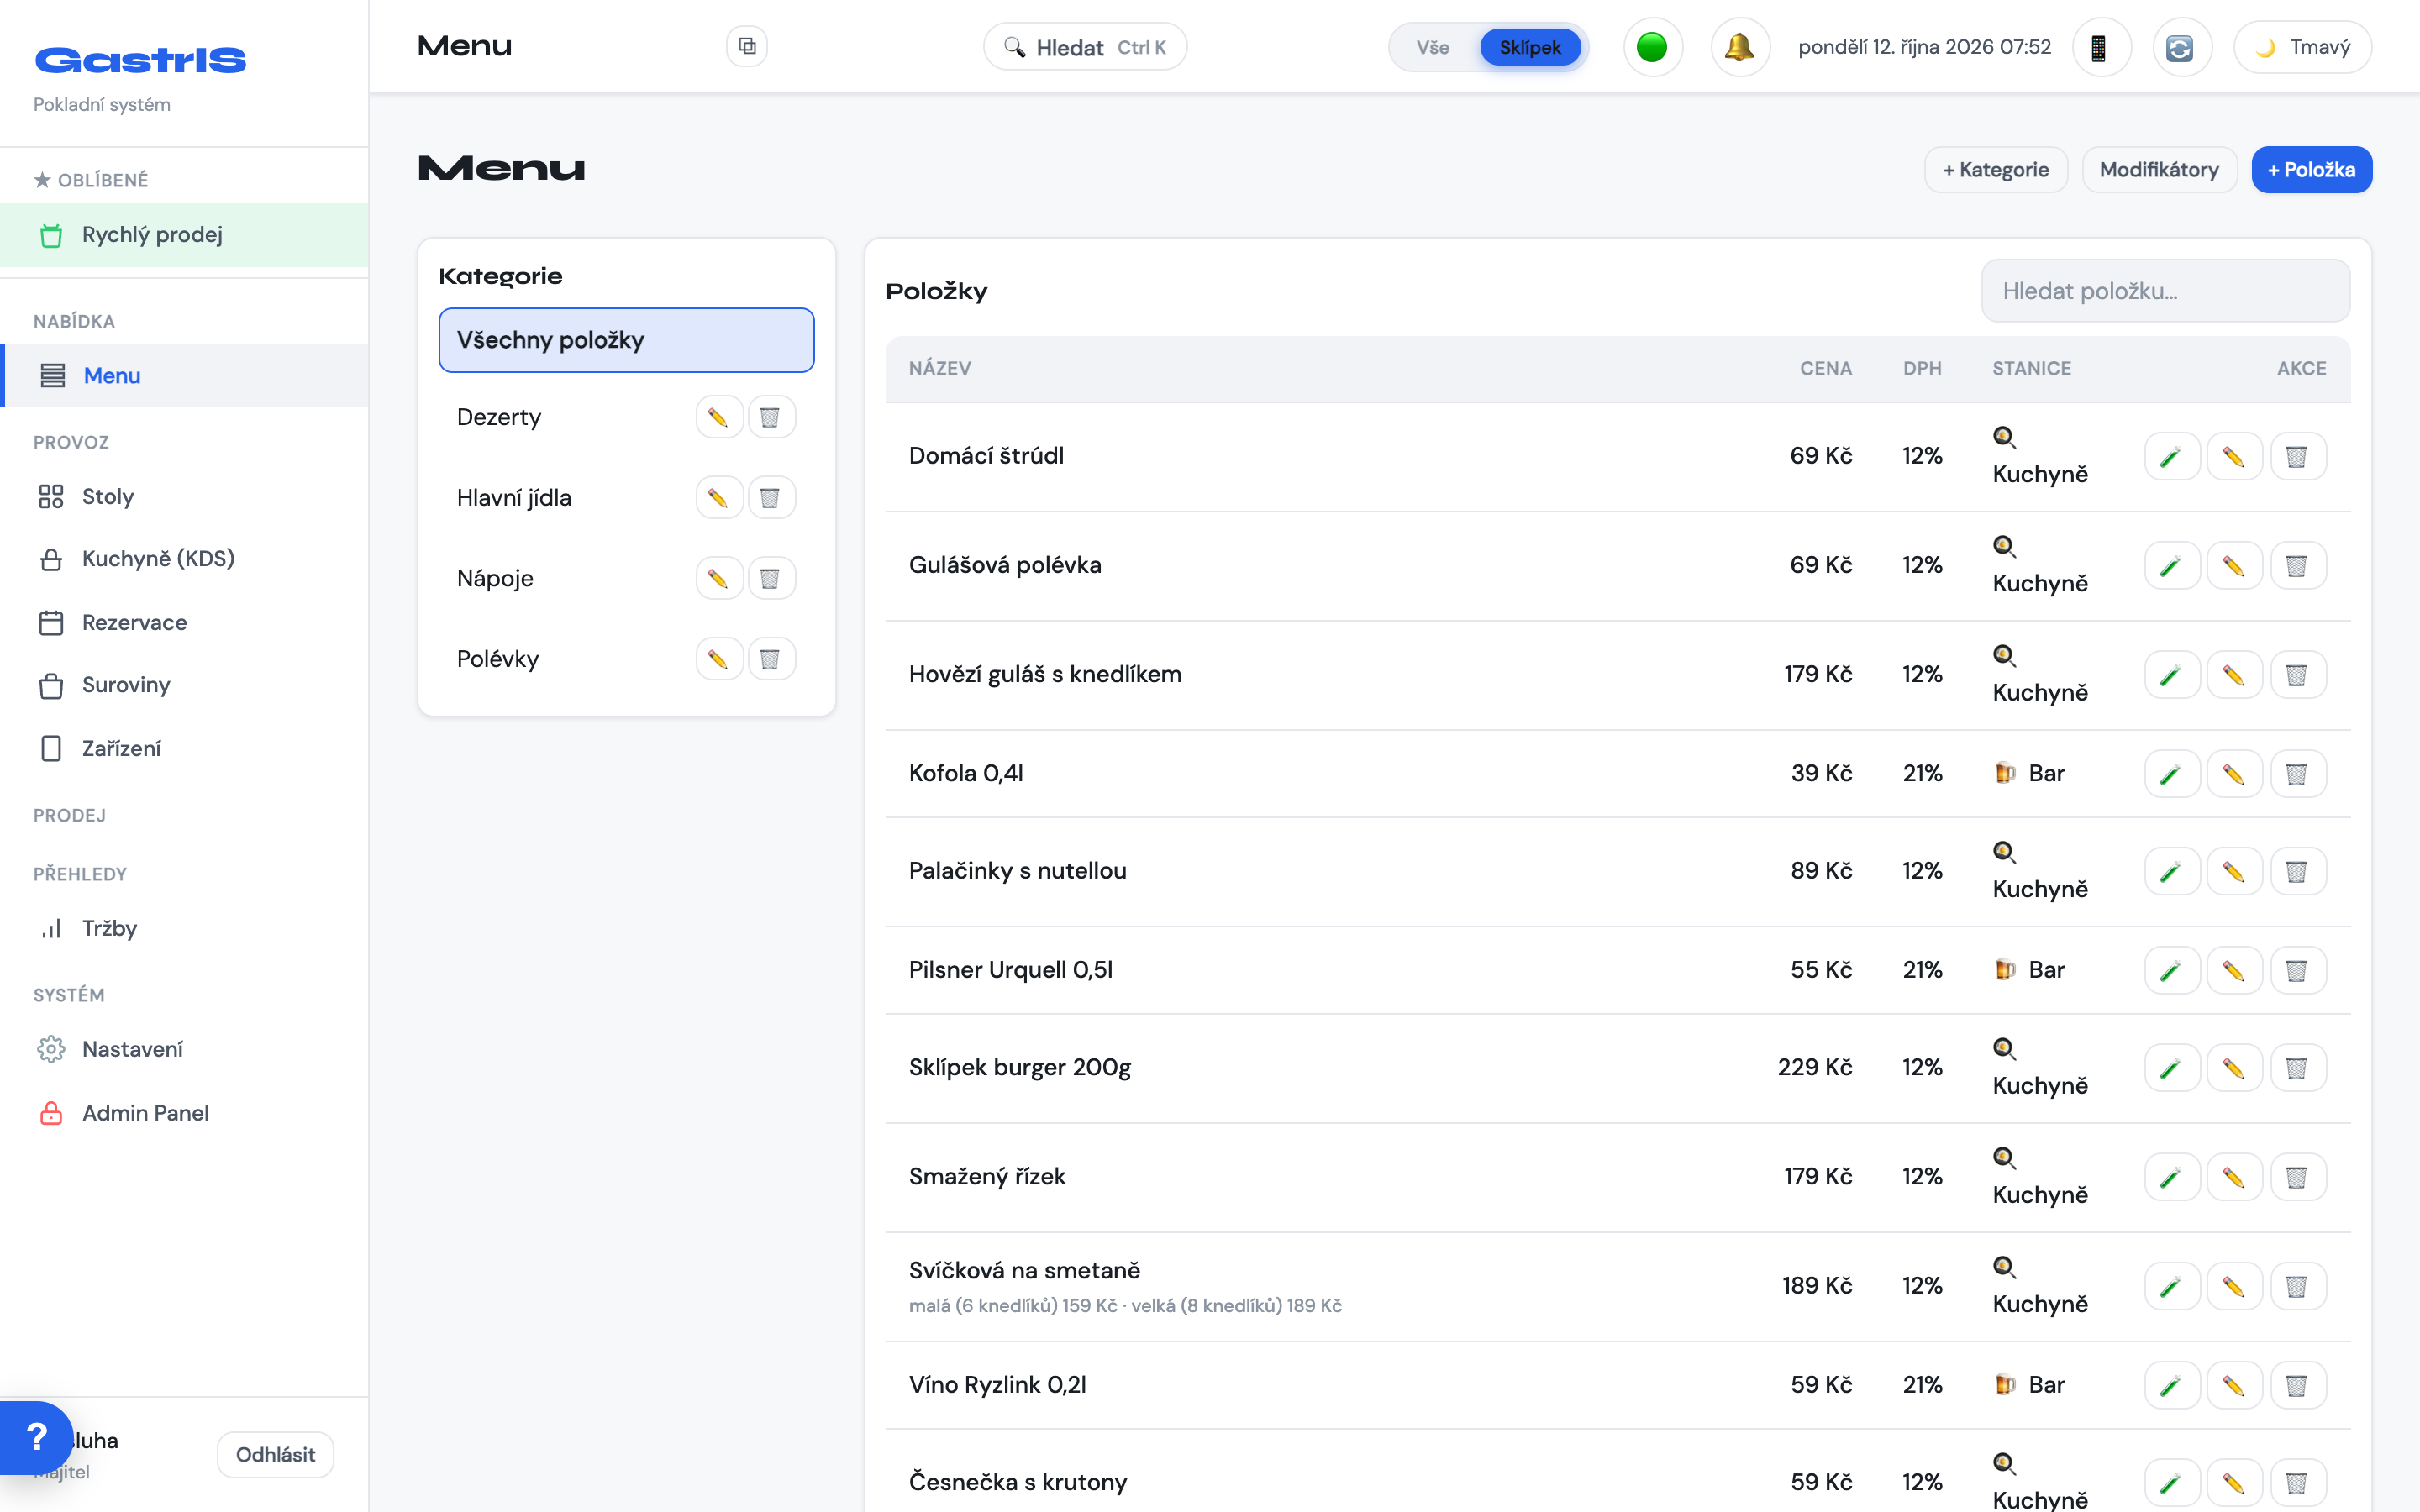Click green test-tube icon for Pilsner Urquell 0,5l
Image resolution: width=2420 pixels, height=1512 pixels.
[2172, 970]
